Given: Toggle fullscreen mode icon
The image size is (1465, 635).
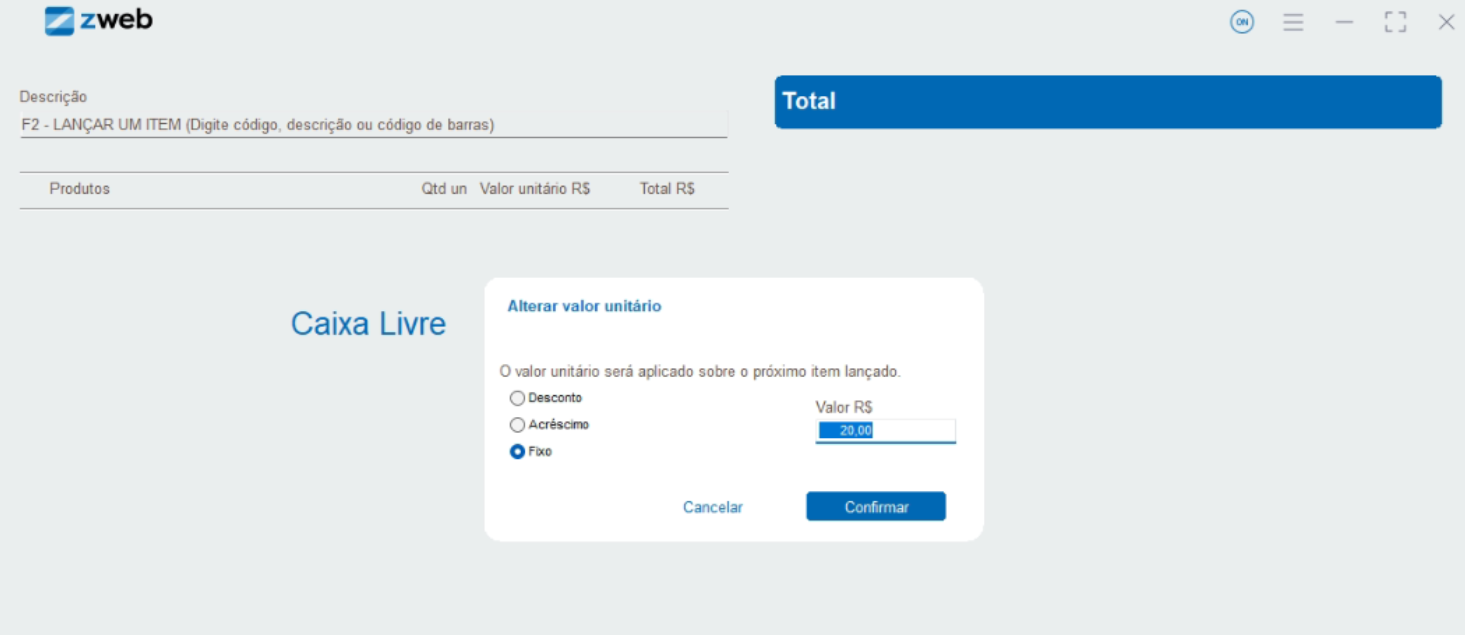Looking at the screenshot, I should click(x=1395, y=22).
